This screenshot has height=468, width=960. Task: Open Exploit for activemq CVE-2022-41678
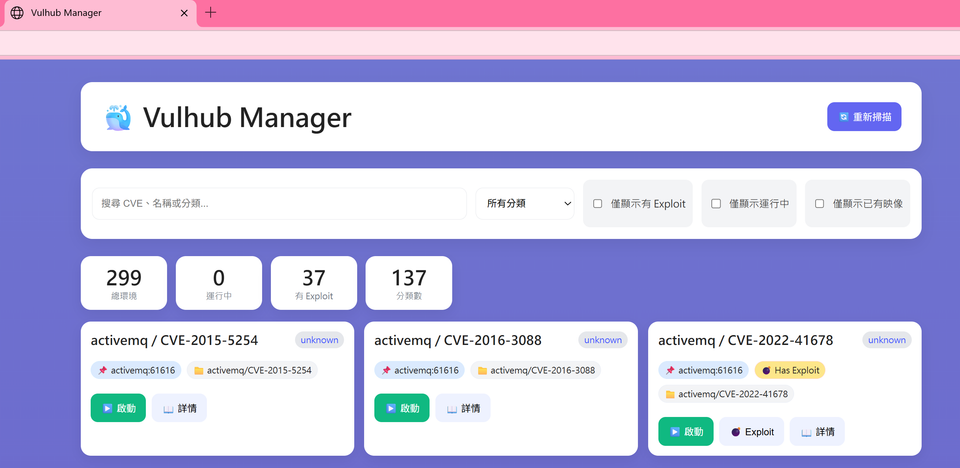(751, 432)
